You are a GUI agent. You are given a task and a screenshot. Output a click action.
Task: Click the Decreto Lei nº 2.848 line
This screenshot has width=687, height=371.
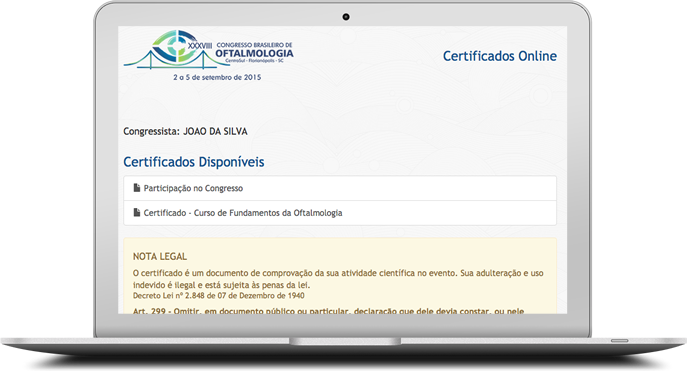point(219,296)
